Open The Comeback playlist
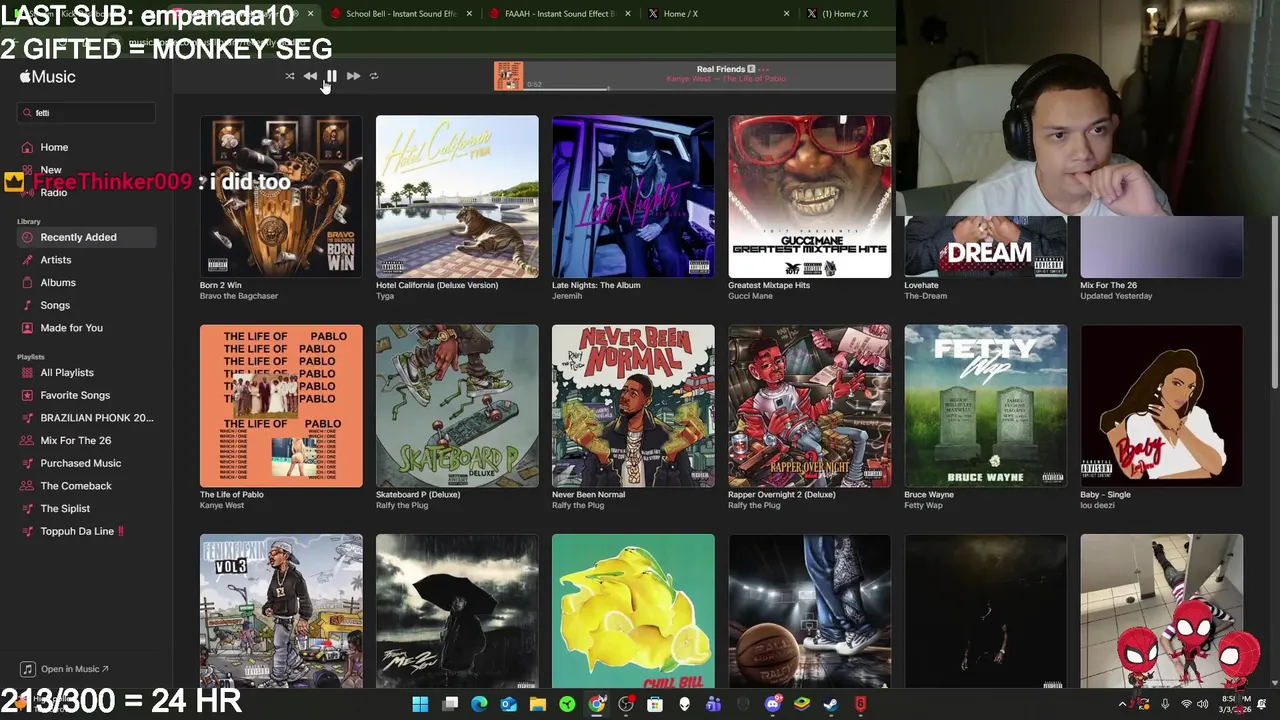The height and width of the screenshot is (720, 1280). [x=76, y=486]
